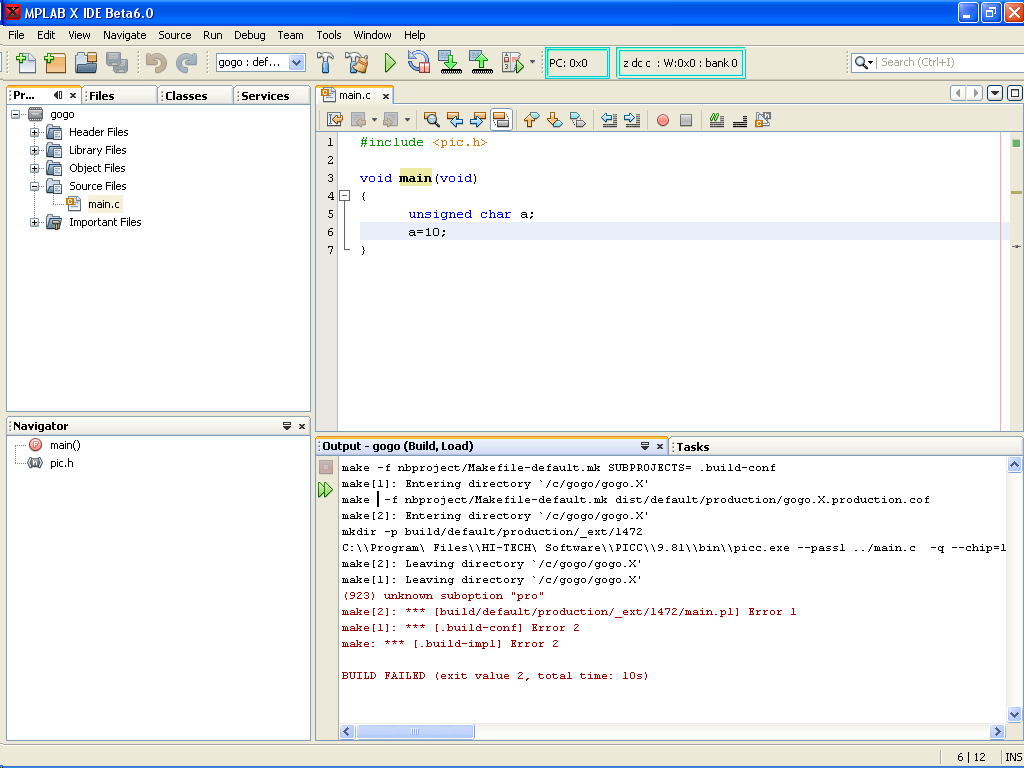Image resolution: width=1024 pixels, height=768 pixels.
Task: Select main.c in Source Files tree
Action: tap(103, 204)
